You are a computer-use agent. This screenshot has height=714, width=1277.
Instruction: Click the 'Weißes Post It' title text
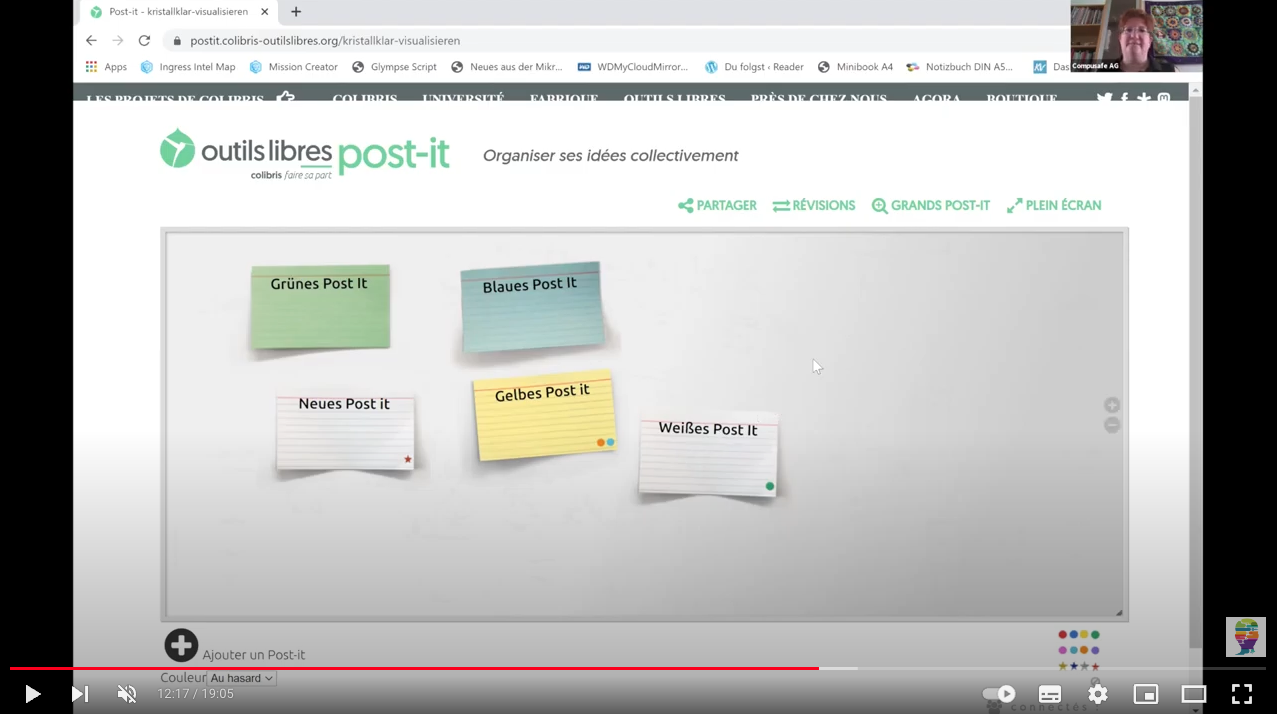[708, 429]
